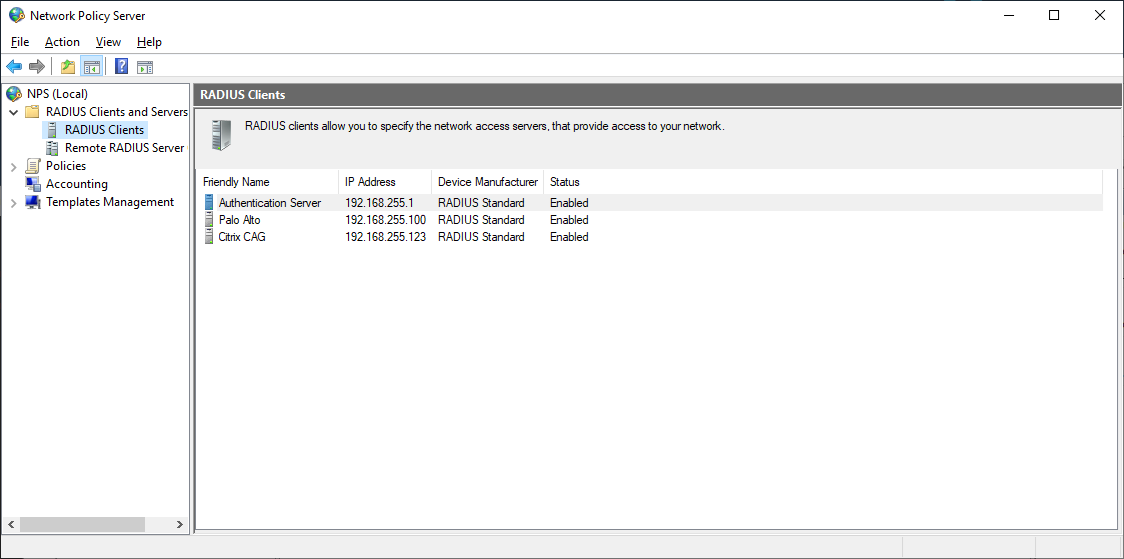The height and width of the screenshot is (559, 1124).
Task: Open the Help toolbar icon
Action: tap(122, 67)
